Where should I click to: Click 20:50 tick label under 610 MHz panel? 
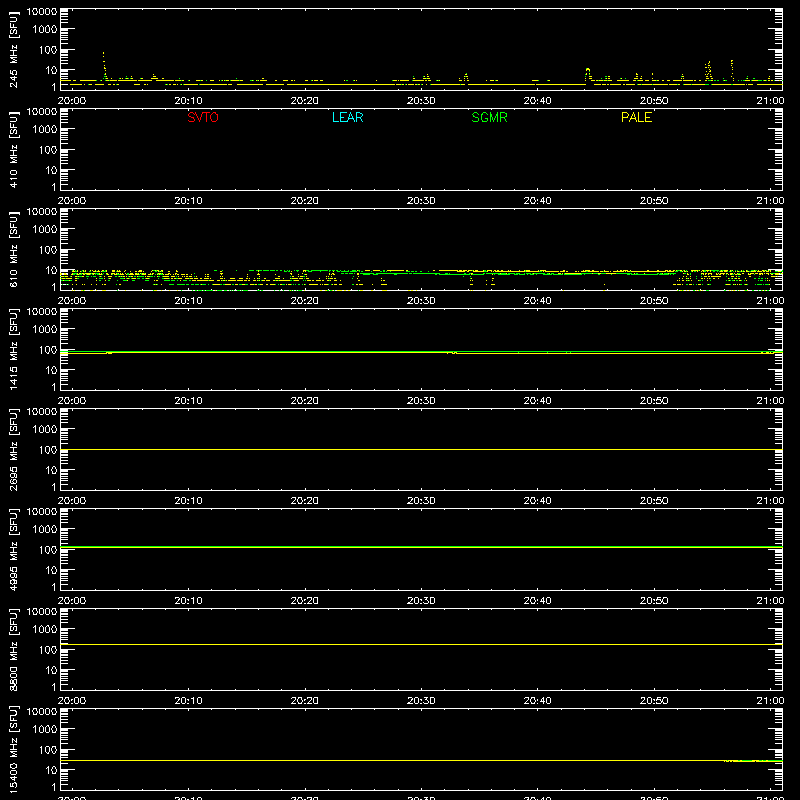[x=654, y=301]
